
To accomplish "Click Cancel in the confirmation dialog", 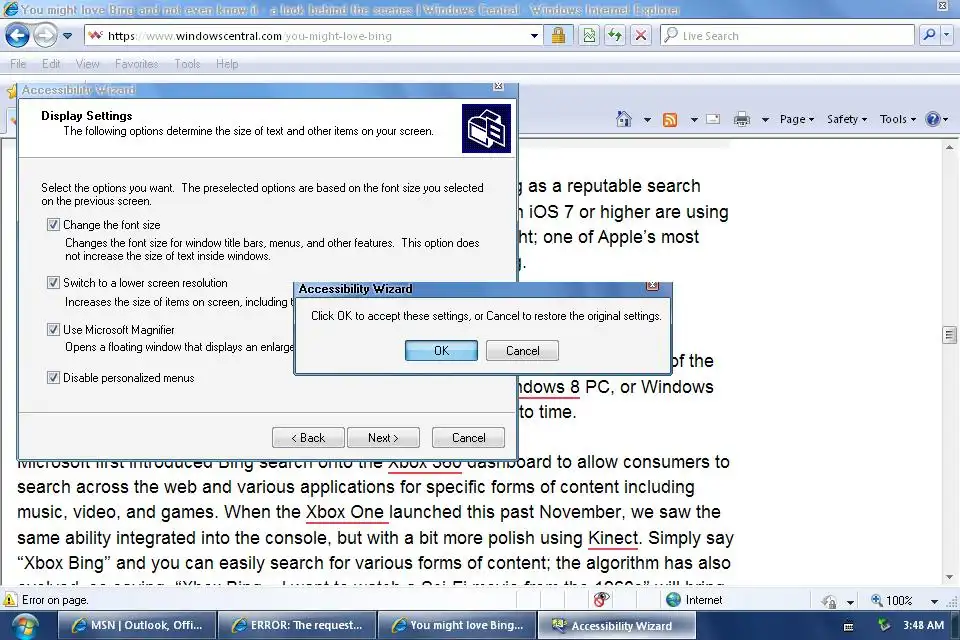I will (522, 350).
